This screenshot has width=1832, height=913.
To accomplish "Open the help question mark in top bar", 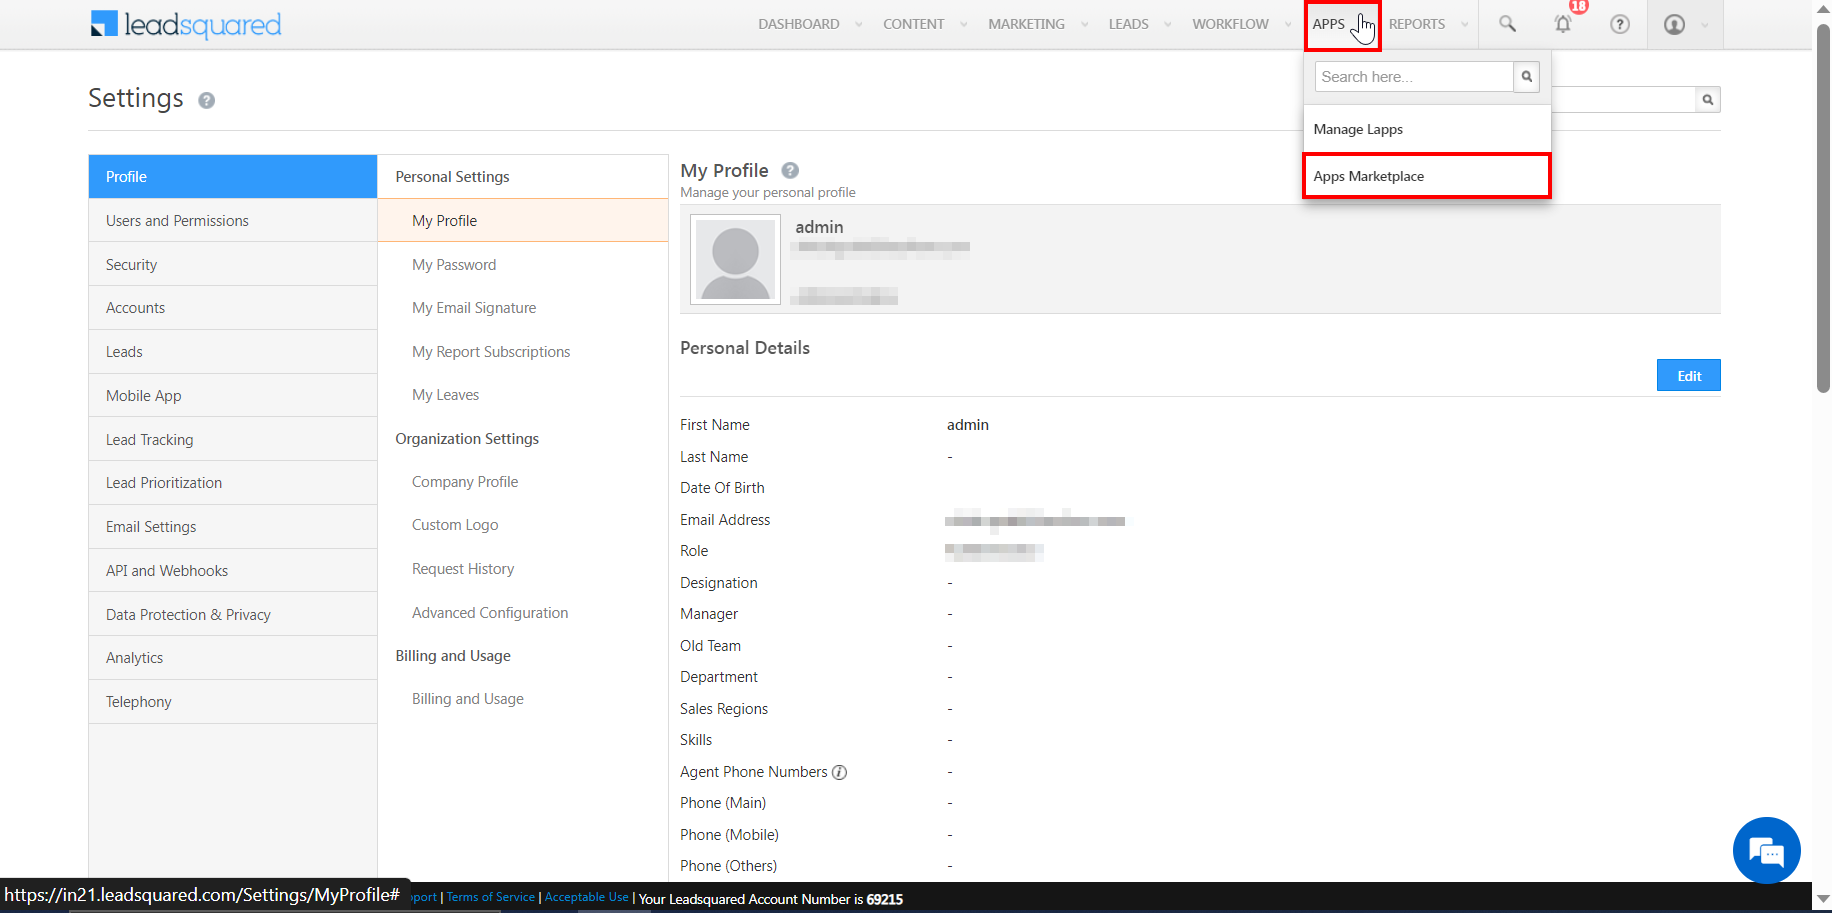I will [1620, 24].
